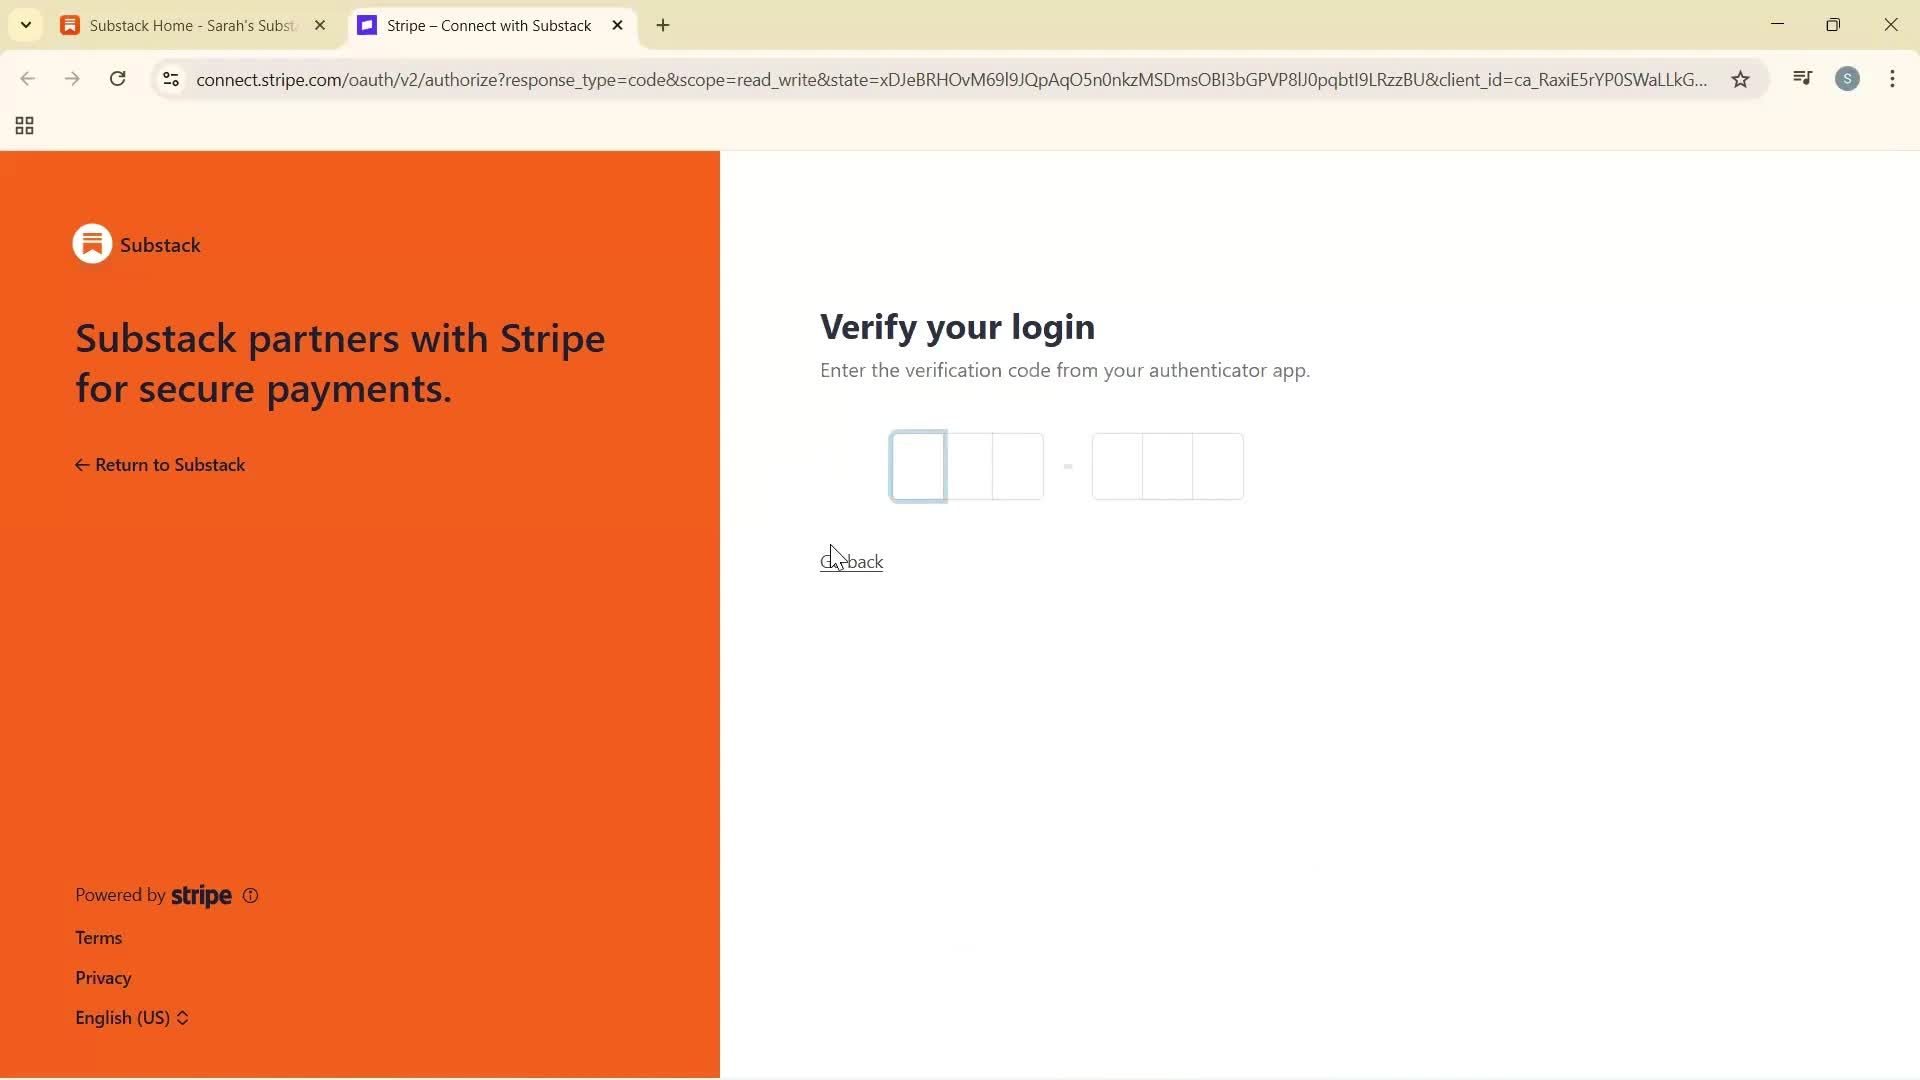Open the tab search chevron
Image resolution: width=1920 pixels, height=1080 pixels.
[26, 25]
